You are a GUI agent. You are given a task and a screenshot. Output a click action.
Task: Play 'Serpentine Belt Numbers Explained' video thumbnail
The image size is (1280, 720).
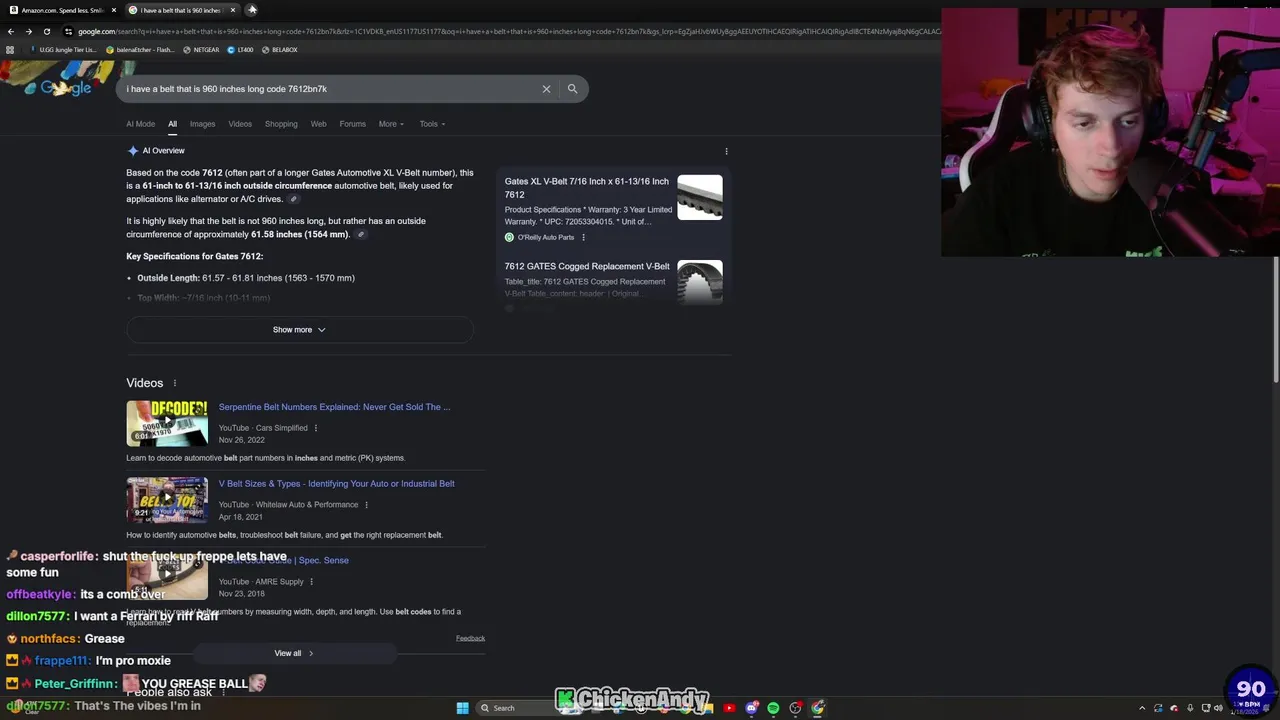click(167, 422)
